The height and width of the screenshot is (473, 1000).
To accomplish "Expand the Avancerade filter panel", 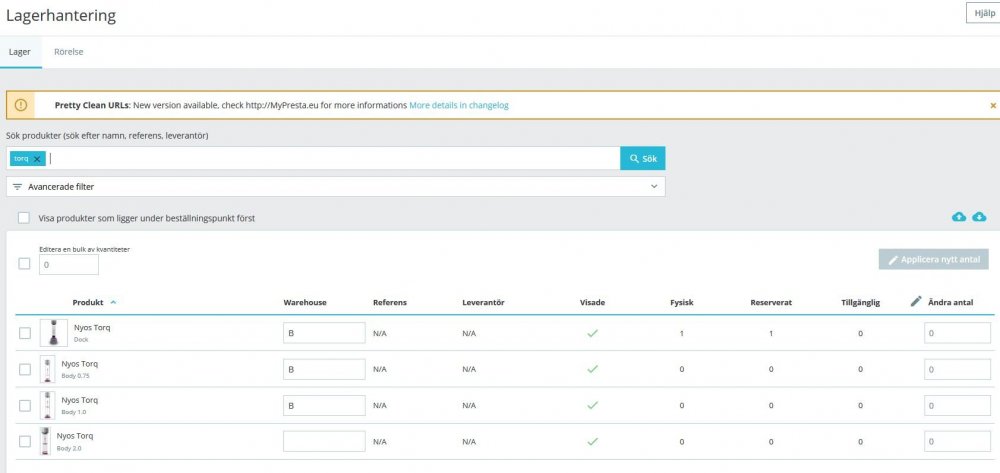I will [x=335, y=186].
